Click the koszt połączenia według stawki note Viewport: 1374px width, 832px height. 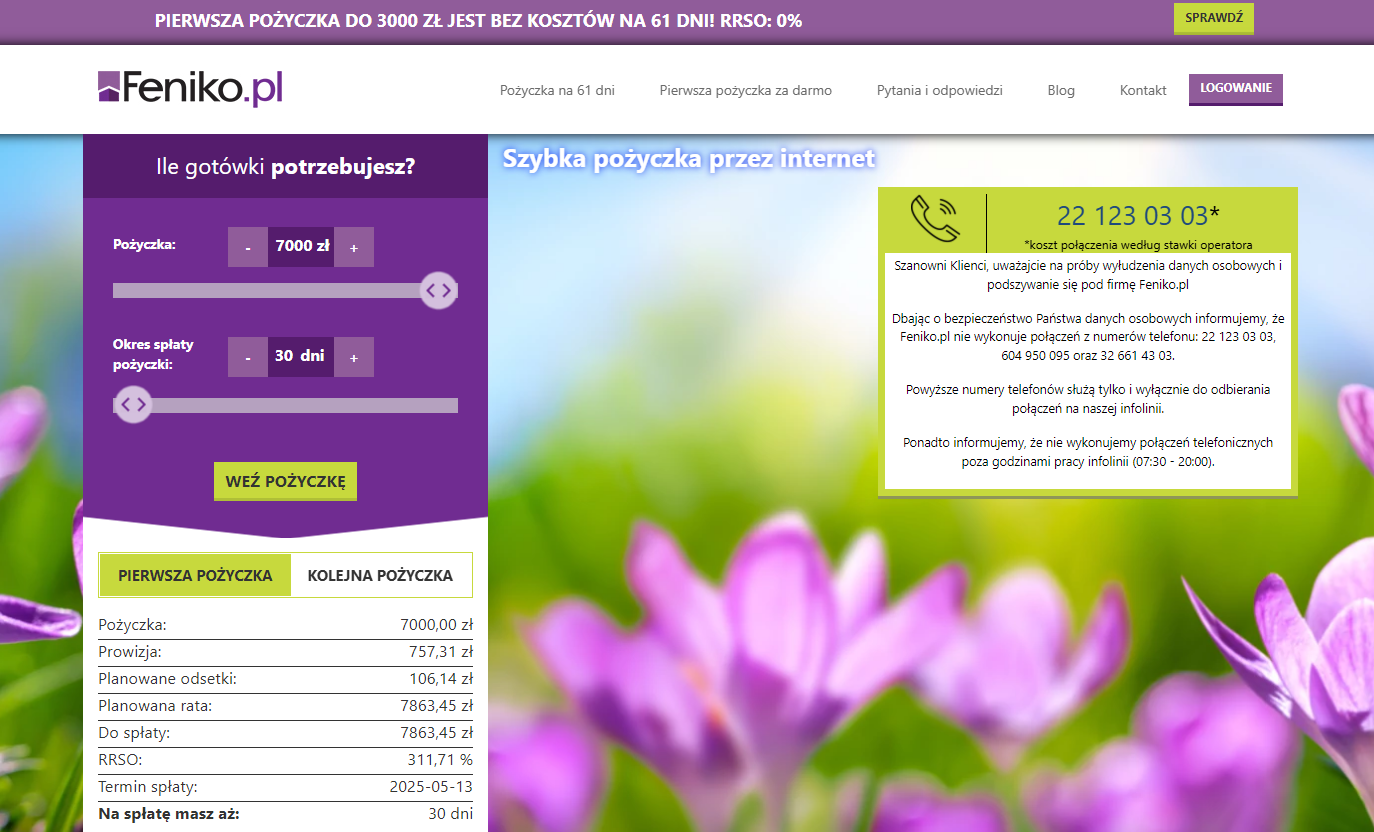point(1138,245)
